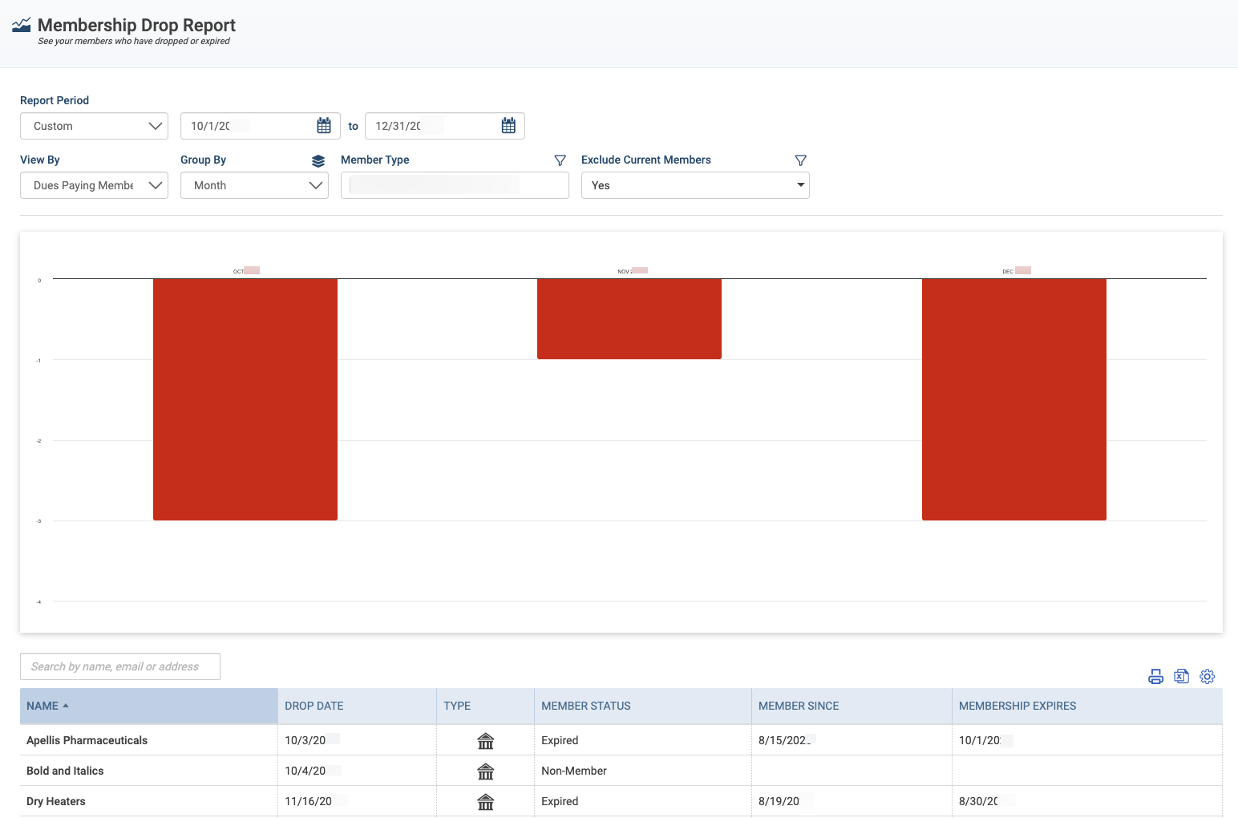The image size is (1238, 818).
Task: Open the Apellis Pharmaceuticals member record
Action: click(87, 741)
